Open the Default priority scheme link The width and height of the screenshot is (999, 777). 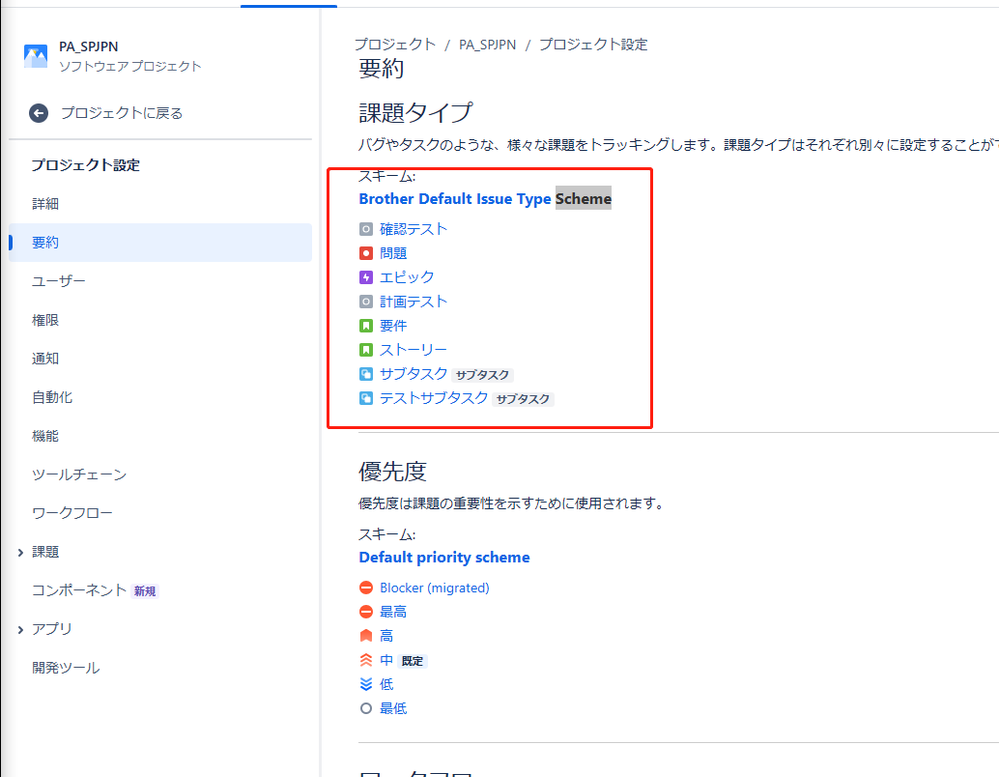tap(444, 557)
